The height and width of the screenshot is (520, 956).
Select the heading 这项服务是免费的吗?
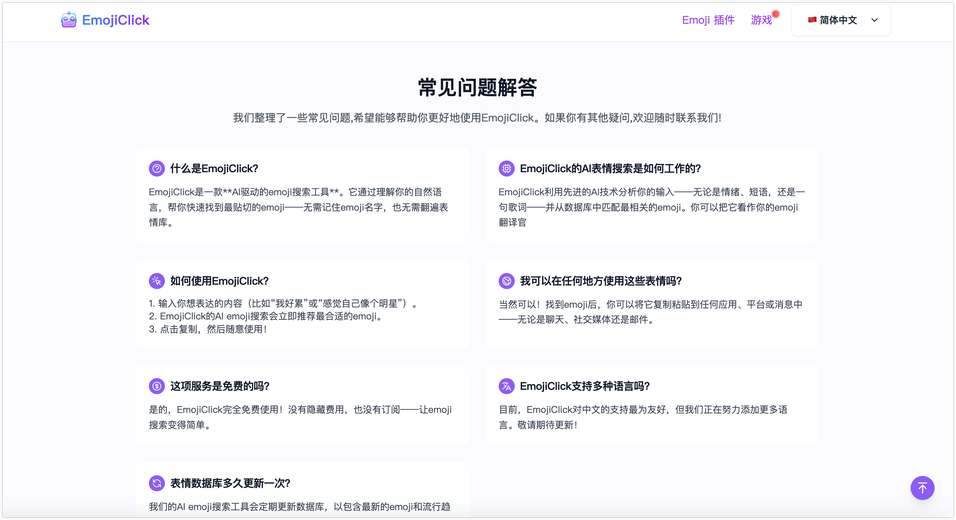click(219, 386)
